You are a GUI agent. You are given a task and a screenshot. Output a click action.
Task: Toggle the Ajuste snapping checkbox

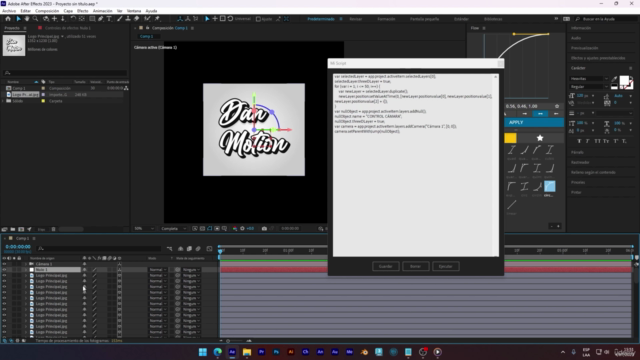tap(258, 19)
